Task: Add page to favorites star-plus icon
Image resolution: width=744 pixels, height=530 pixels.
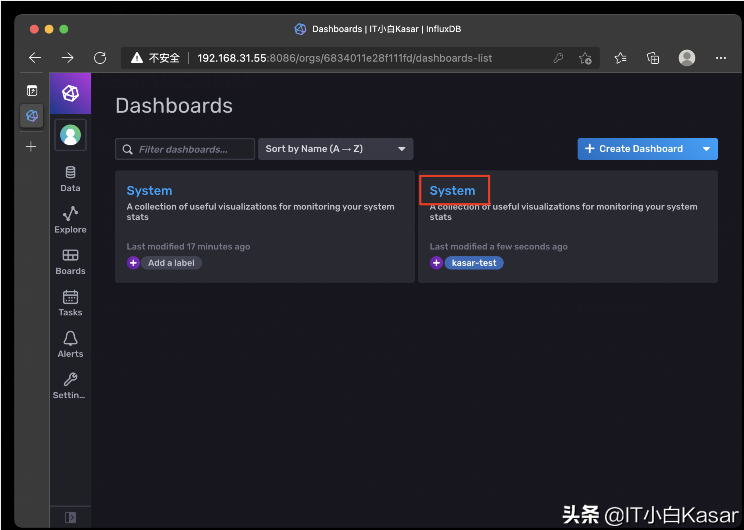Action: [x=585, y=58]
